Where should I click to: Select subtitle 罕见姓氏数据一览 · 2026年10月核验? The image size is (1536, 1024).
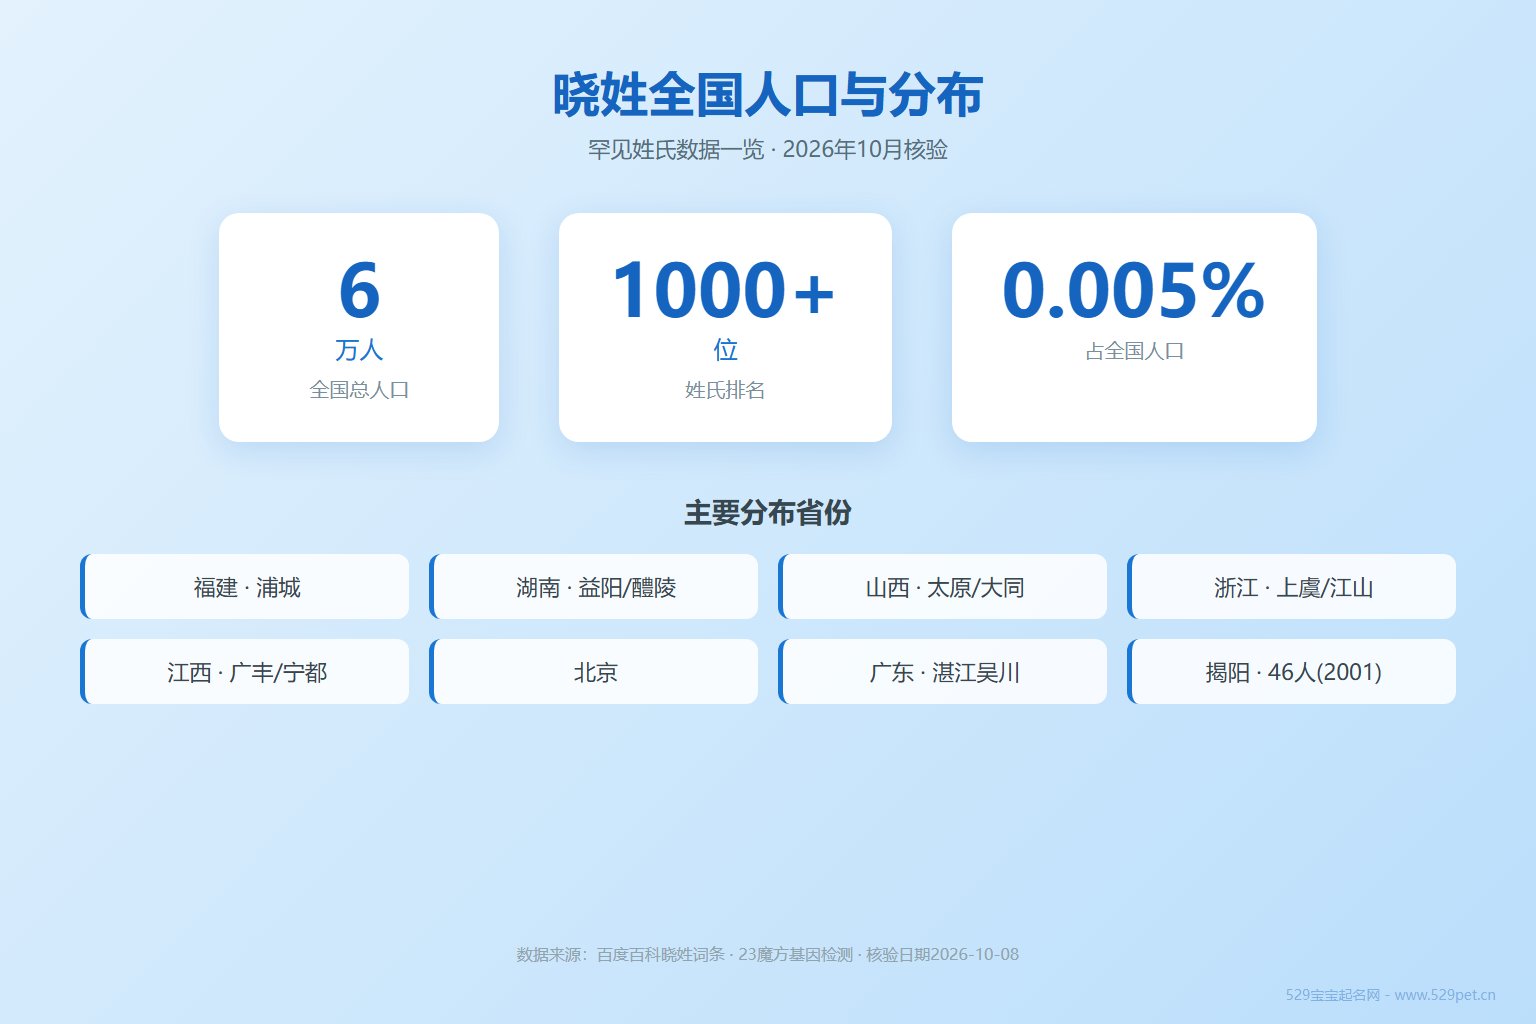[768, 150]
